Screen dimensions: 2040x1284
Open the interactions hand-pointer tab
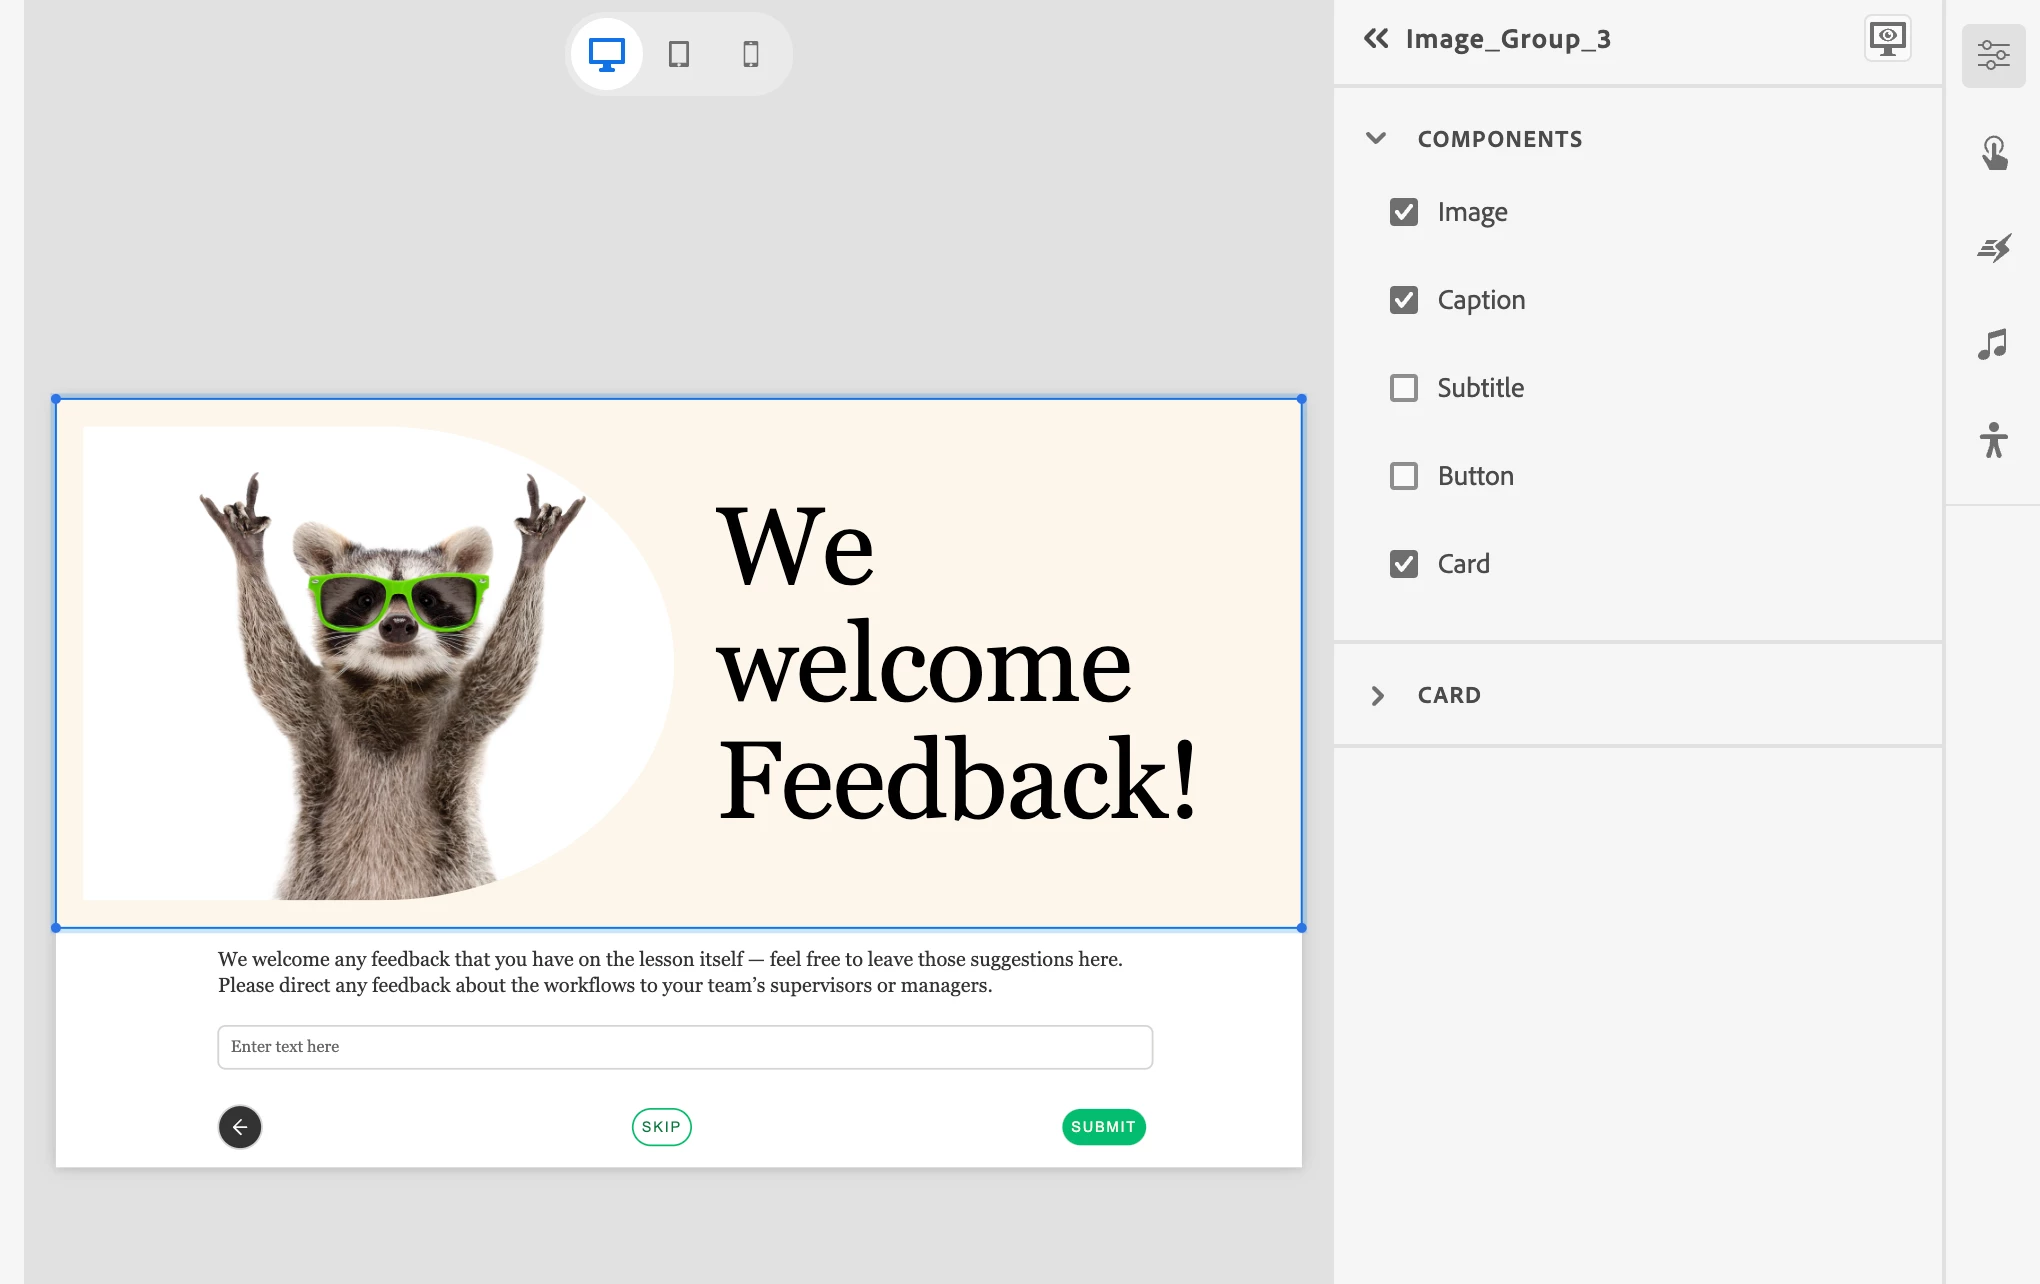click(1993, 153)
